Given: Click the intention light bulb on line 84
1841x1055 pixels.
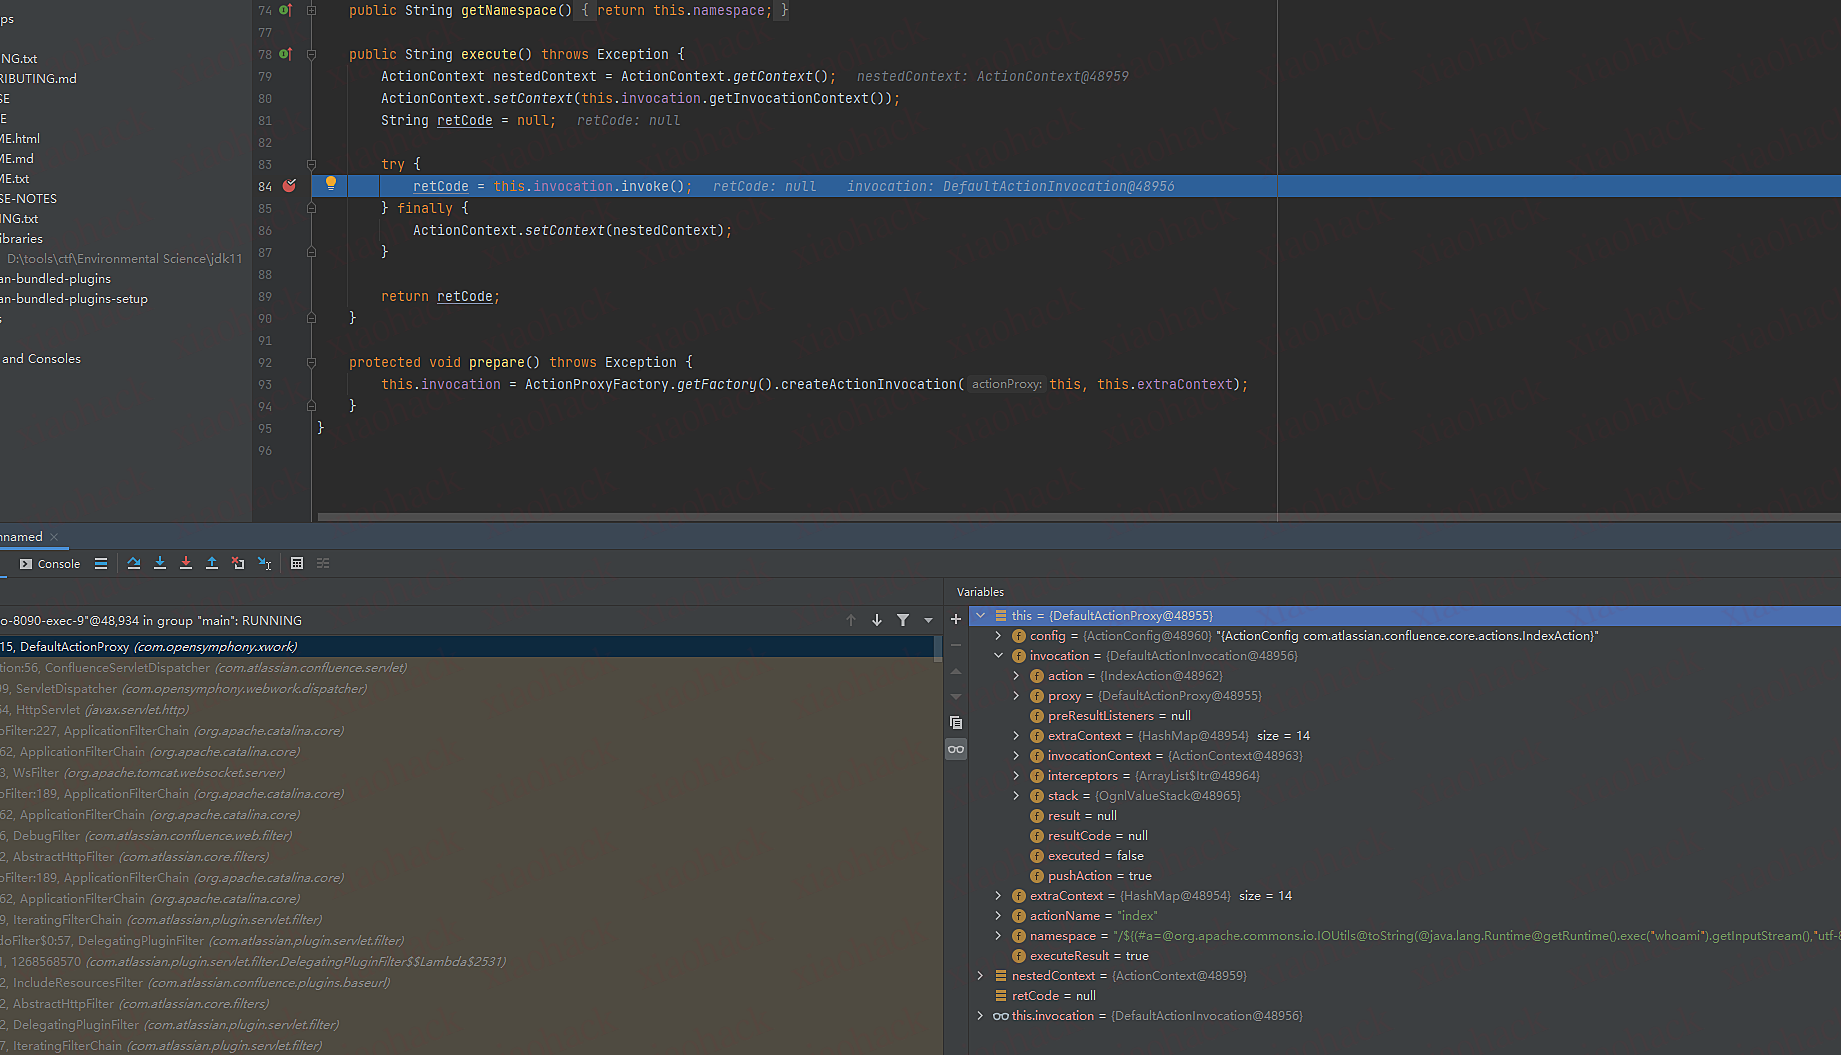Looking at the screenshot, I should [331, 184].
